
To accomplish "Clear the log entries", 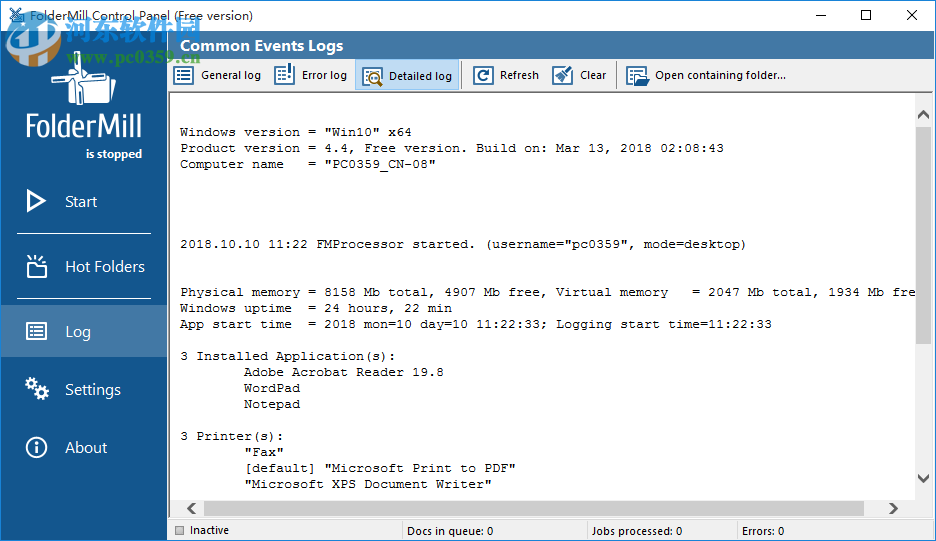I will pyautogui.click(x=579, y=75).
